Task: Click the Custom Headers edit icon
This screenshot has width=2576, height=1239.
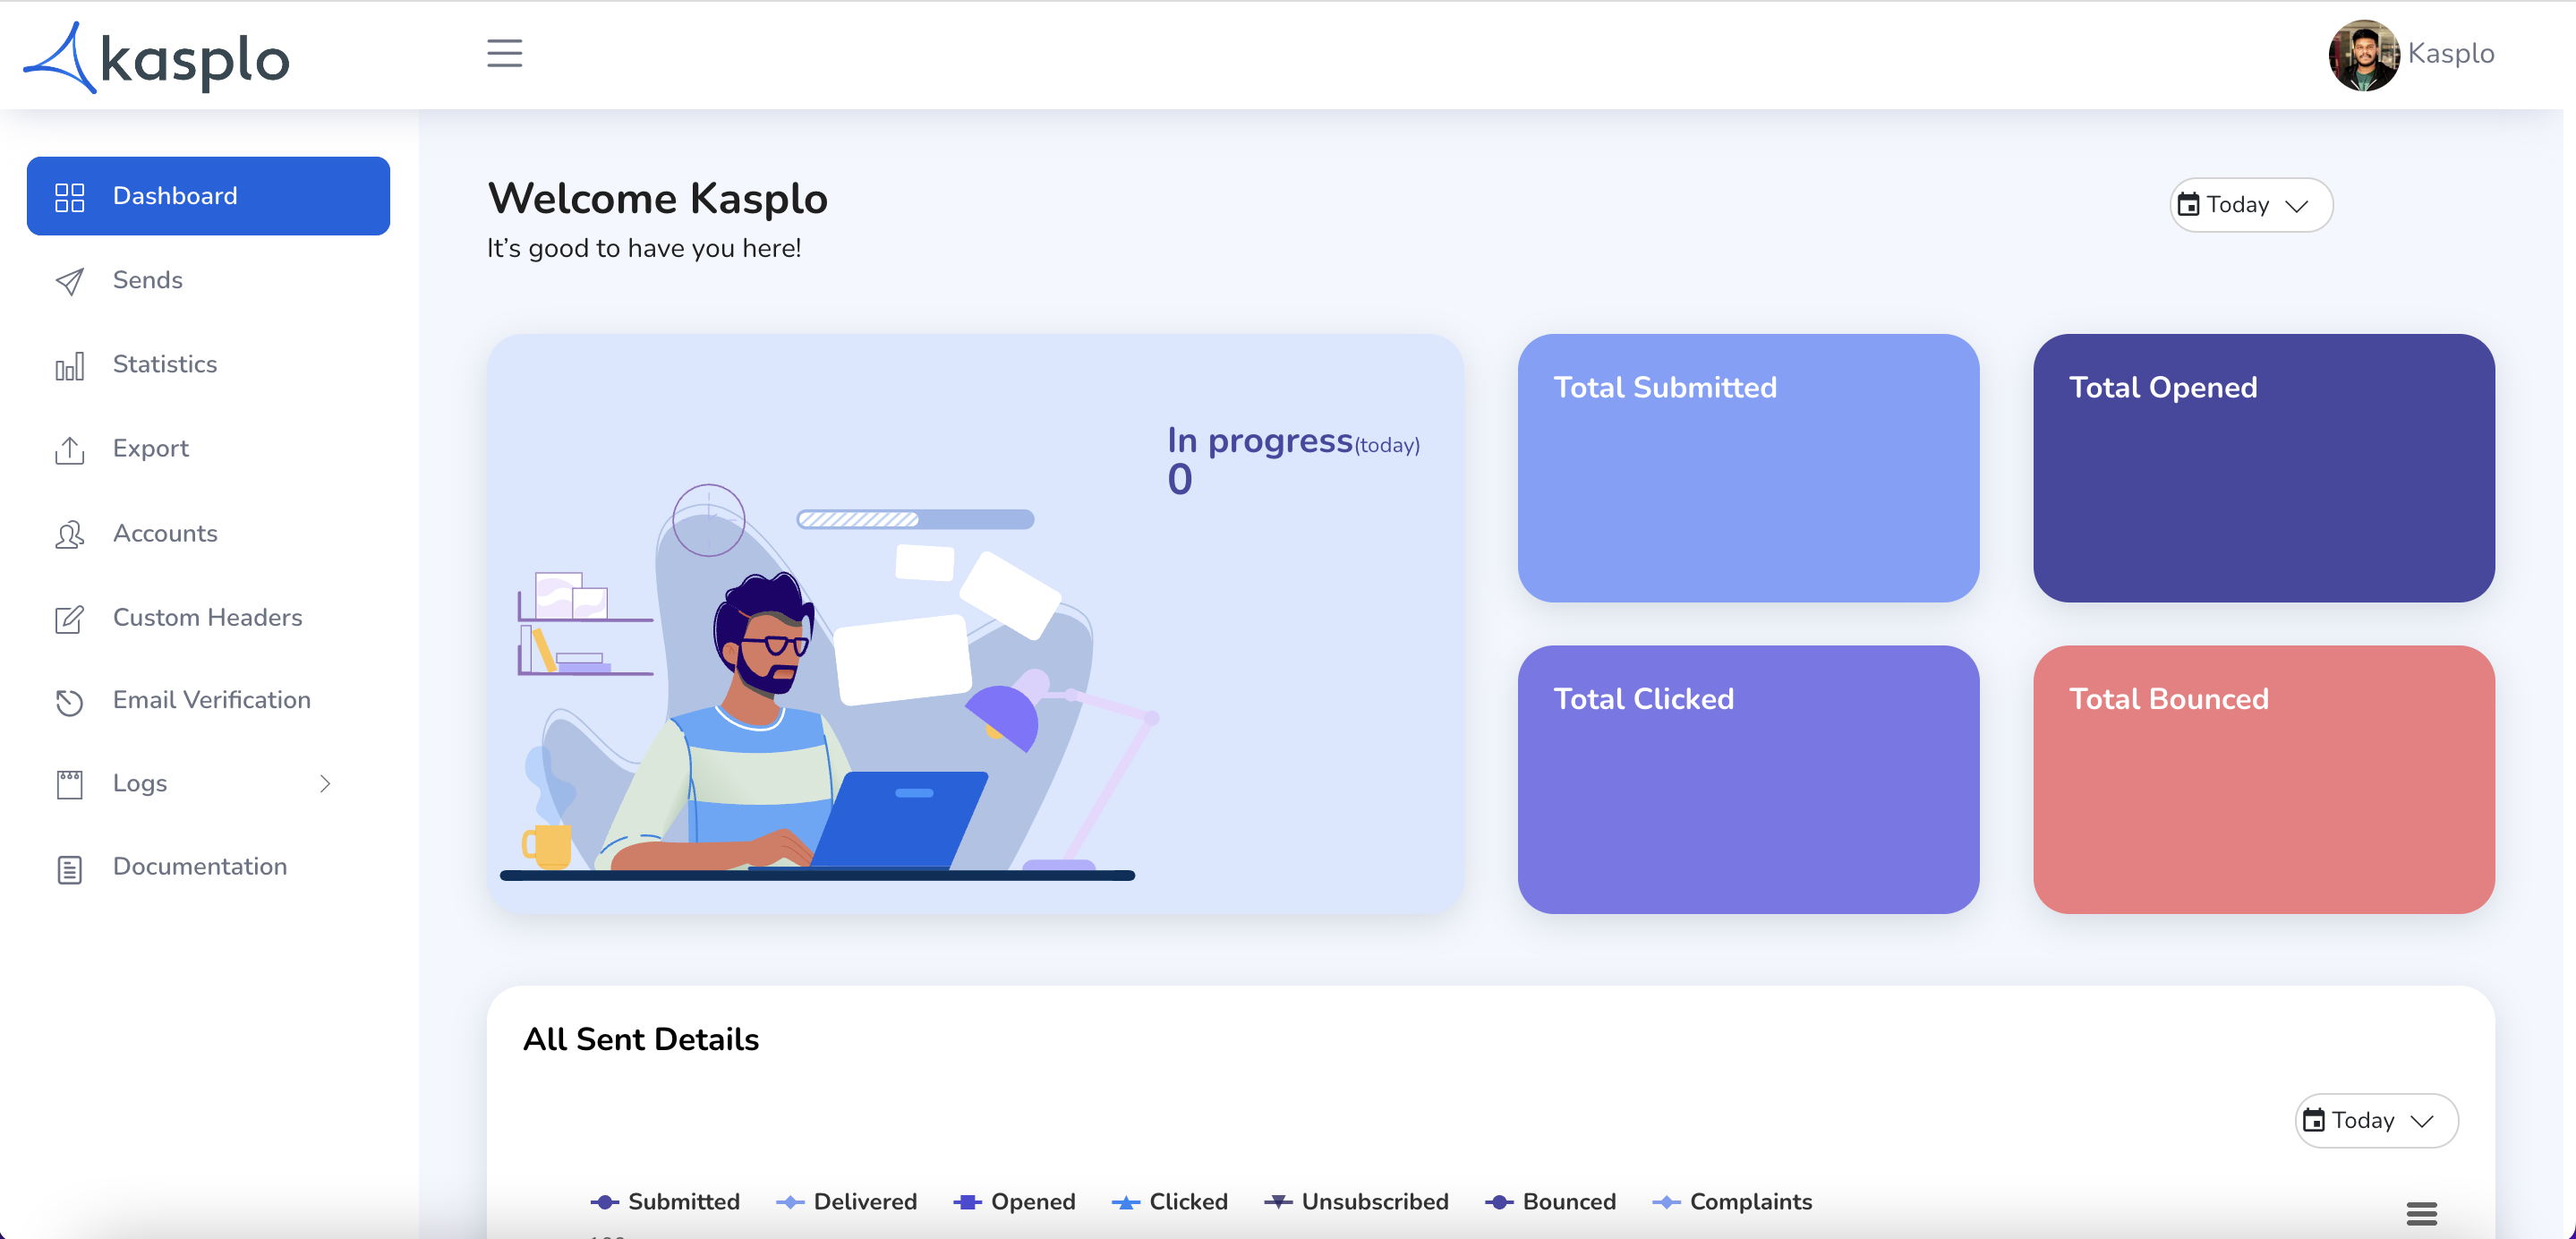Action: (x=67, y=619)
